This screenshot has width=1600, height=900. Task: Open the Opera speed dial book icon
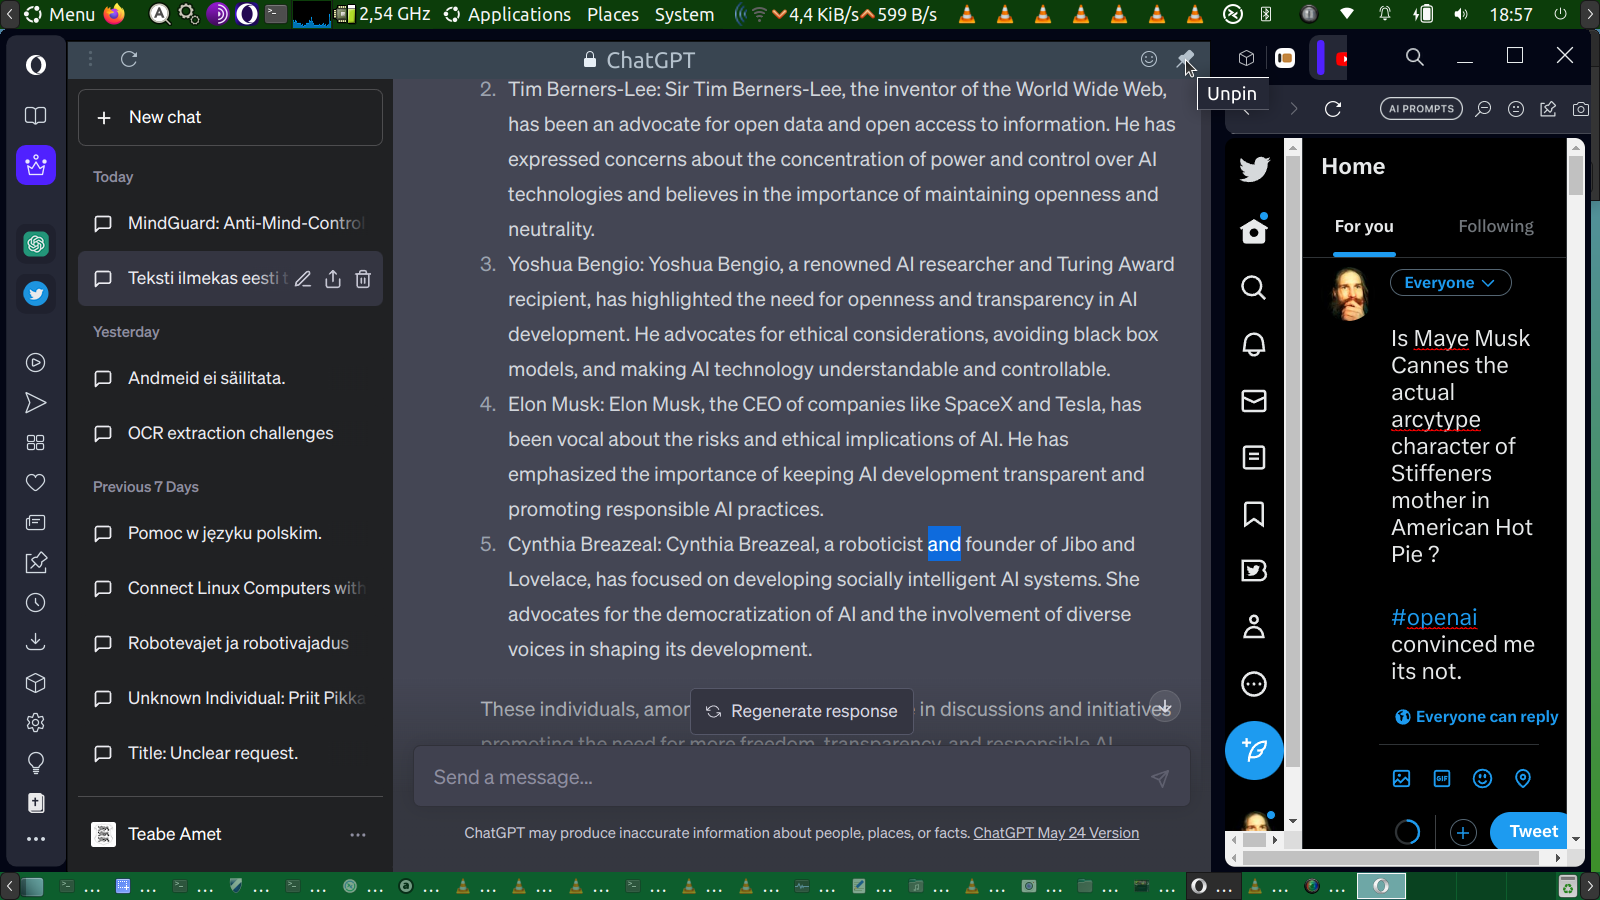(36, 116)
